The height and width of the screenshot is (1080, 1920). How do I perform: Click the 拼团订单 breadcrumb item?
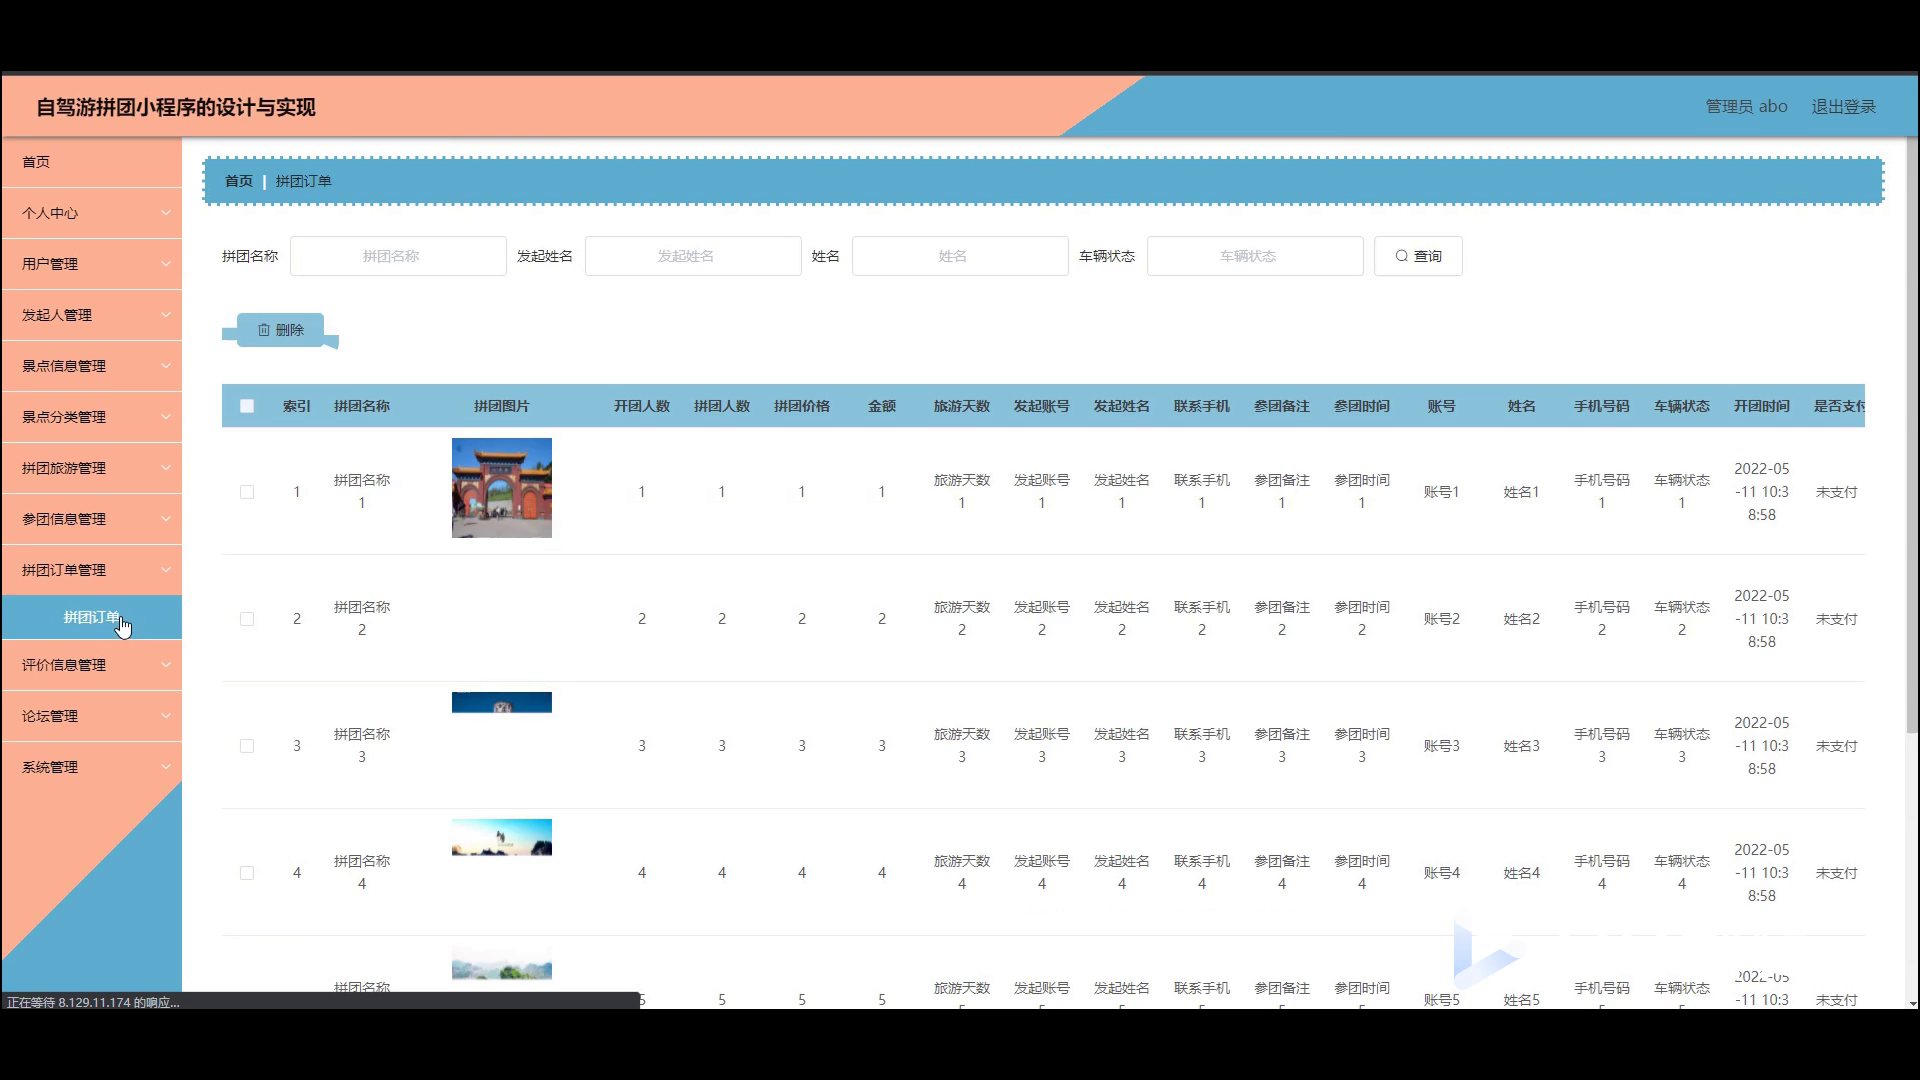coord(303,181)
